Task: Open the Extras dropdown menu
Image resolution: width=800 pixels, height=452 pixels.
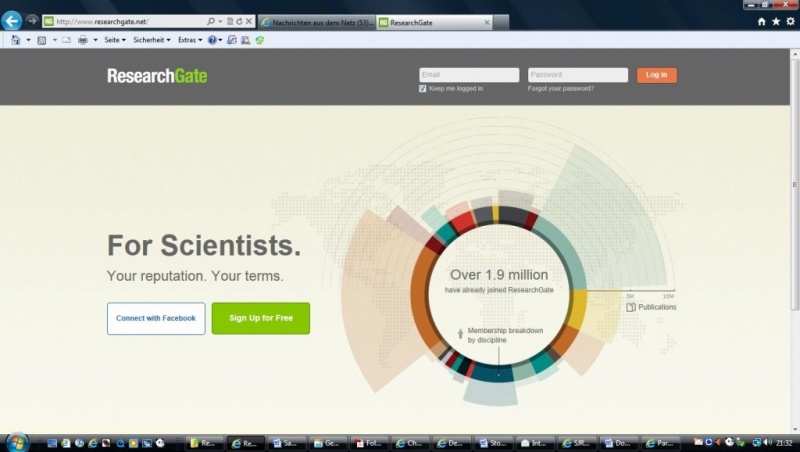Action: [190, 40]
